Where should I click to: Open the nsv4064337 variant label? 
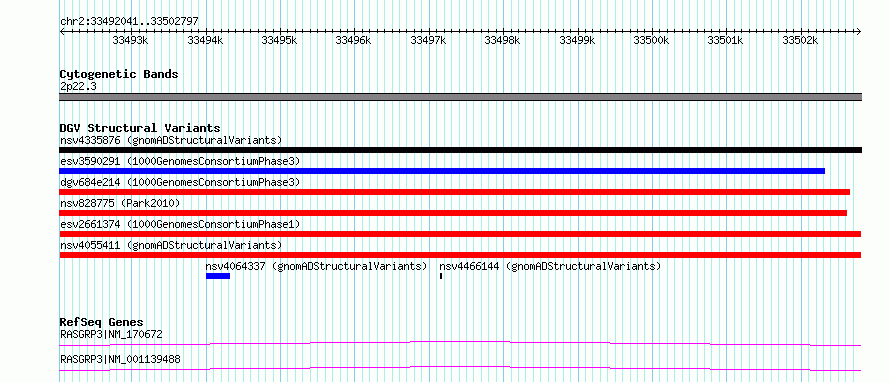[316, 266]
